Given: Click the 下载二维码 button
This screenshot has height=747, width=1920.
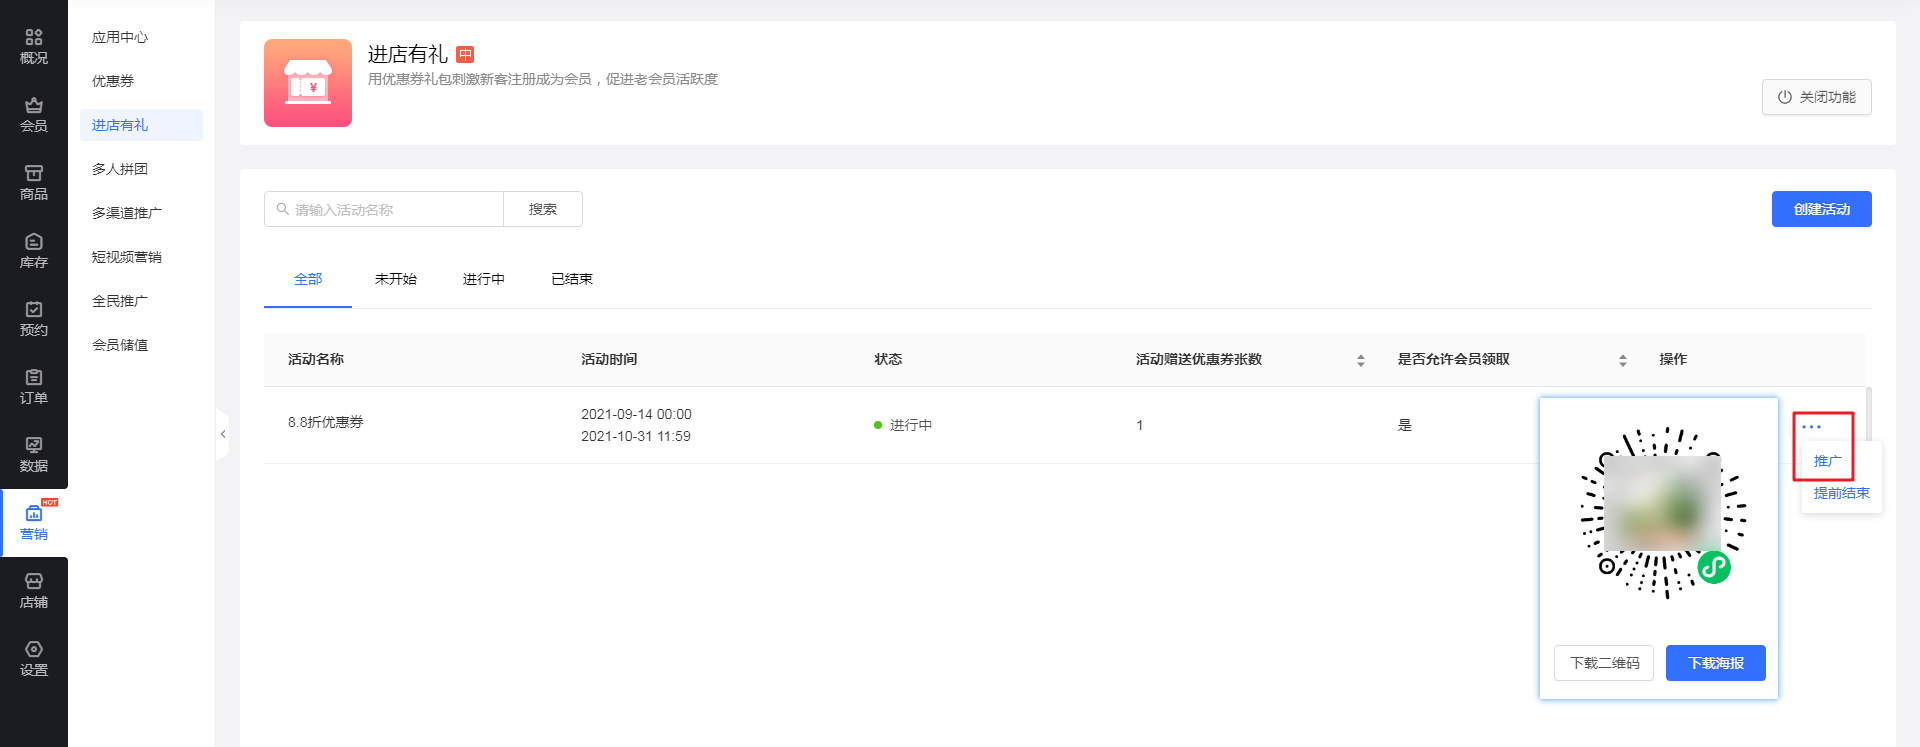Looking at the screenshot, I should pos(1604,663).
